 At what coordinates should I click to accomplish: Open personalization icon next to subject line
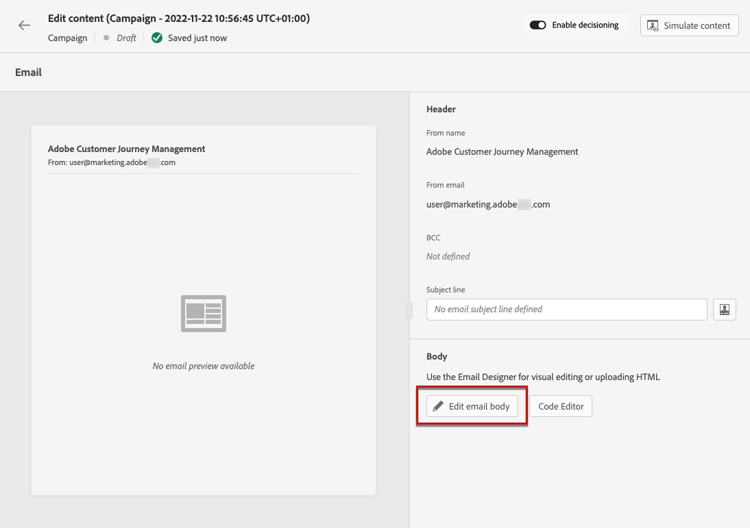pyautogui.click(x=724, y=309)
